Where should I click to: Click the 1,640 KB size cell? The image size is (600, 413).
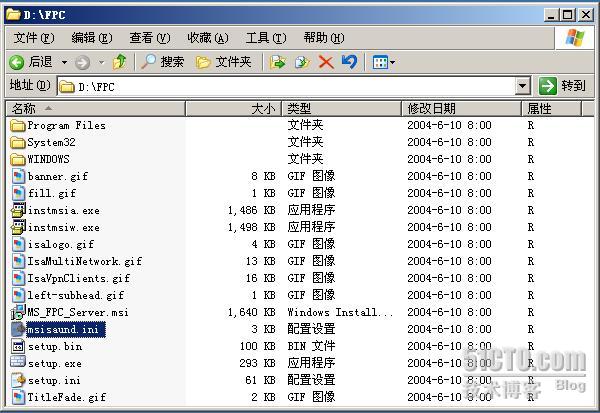click(x=251, y=312)
